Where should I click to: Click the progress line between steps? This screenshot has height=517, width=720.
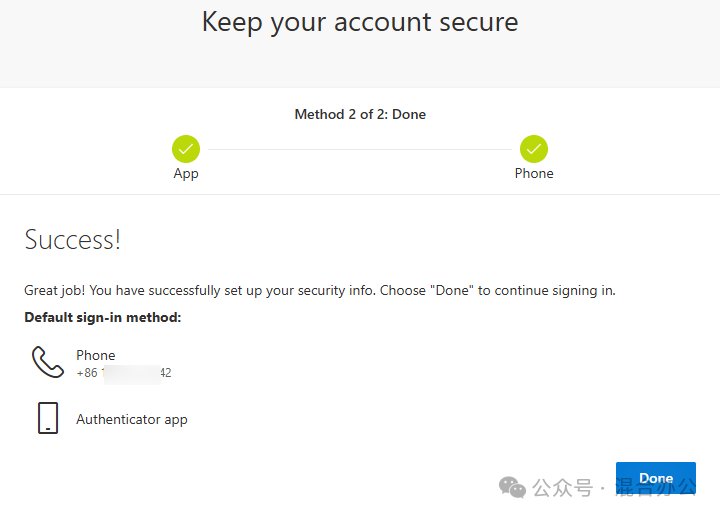coord(360,149)
